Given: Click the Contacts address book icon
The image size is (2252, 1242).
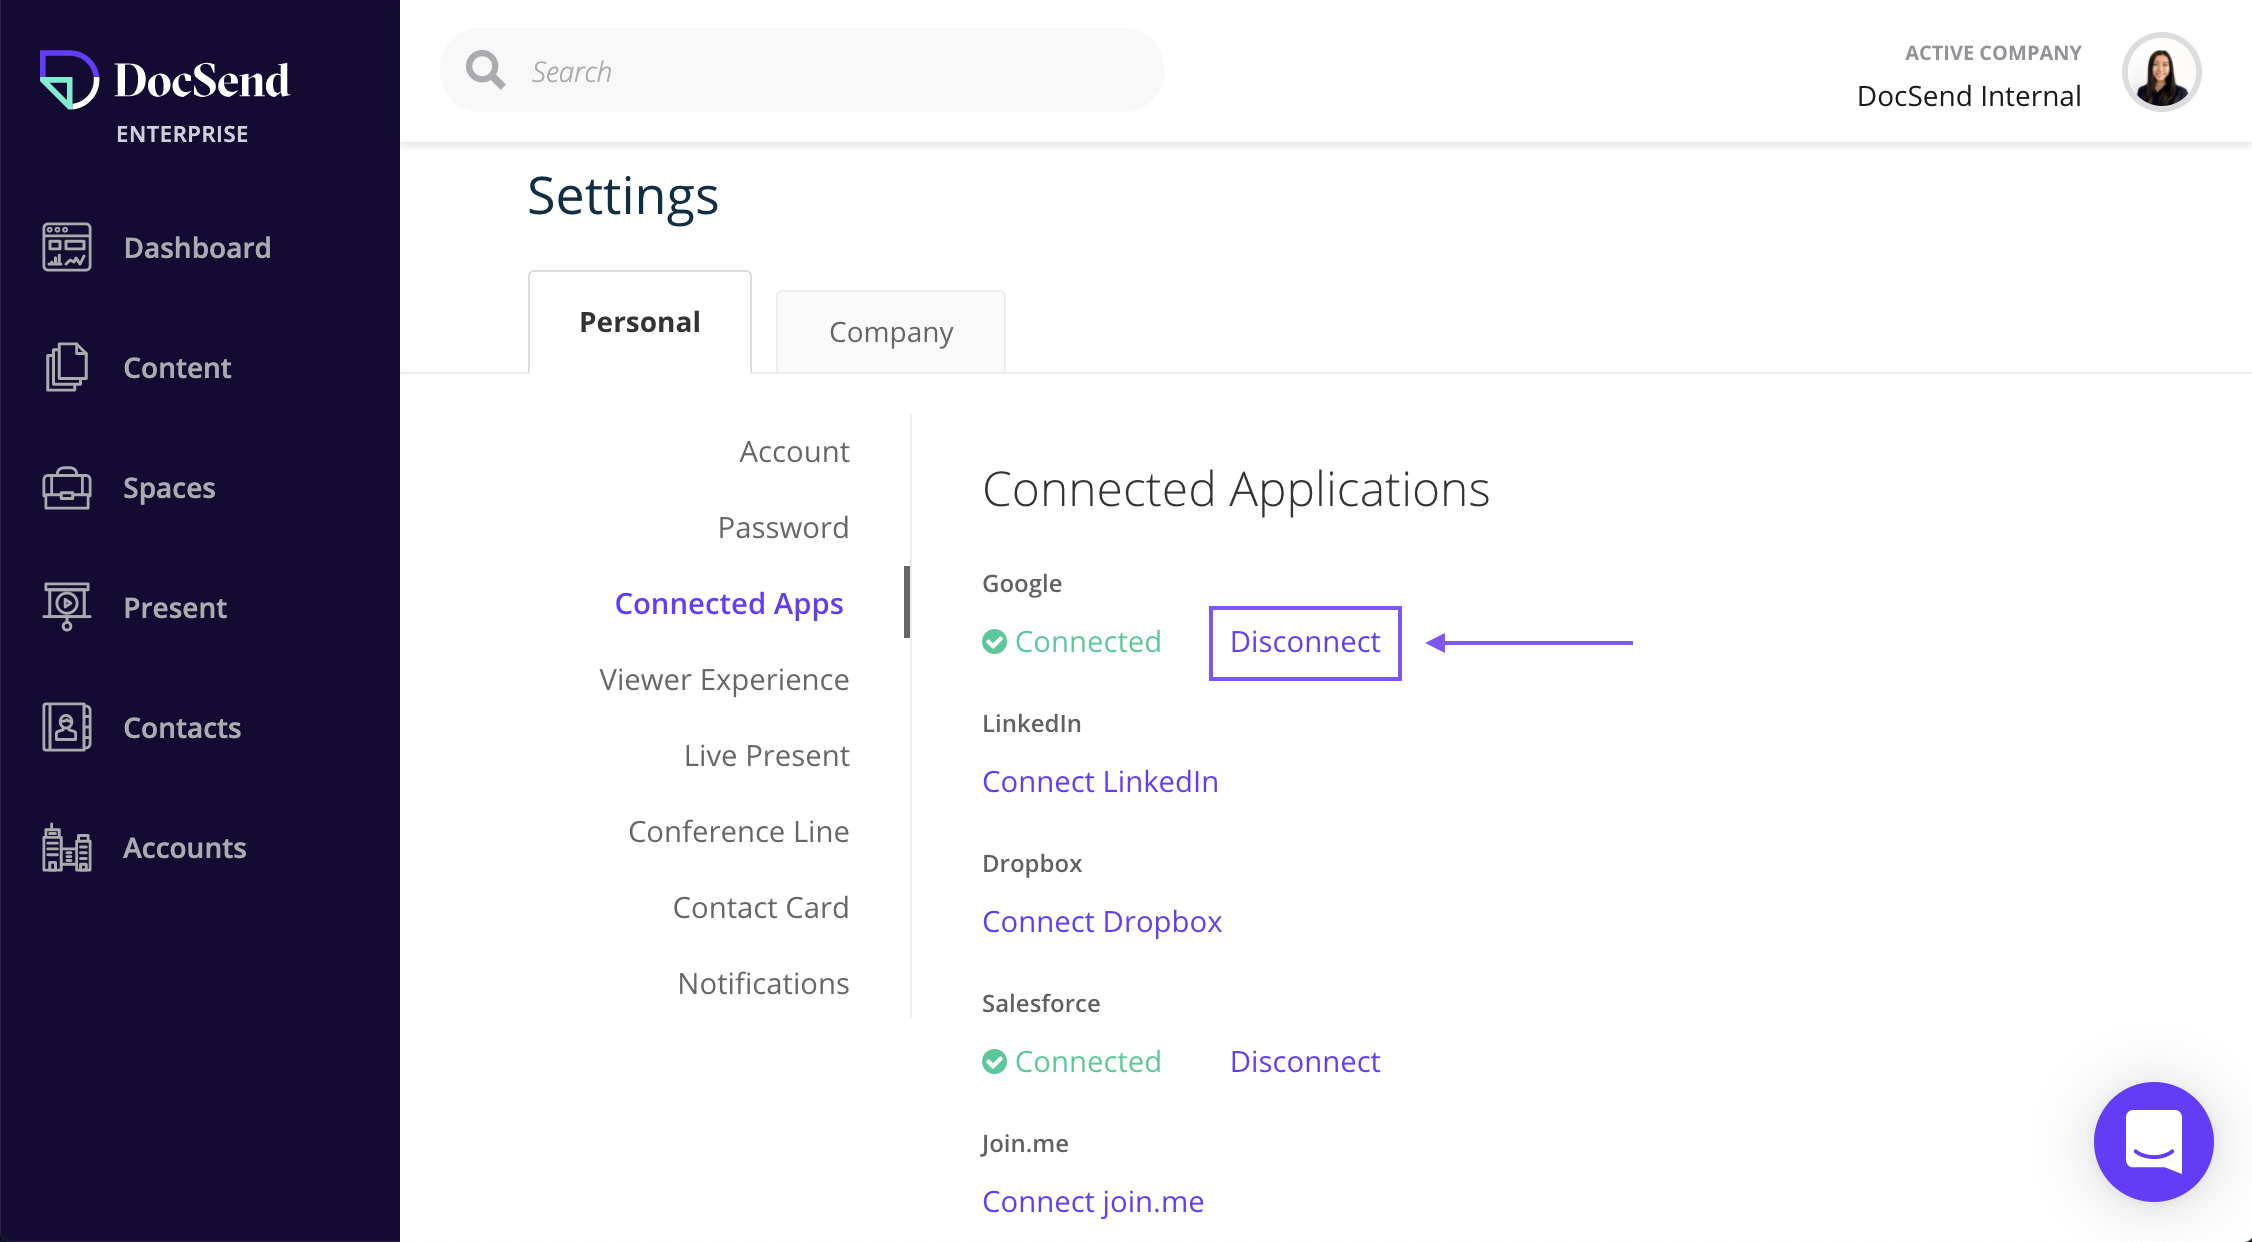Looking at the screenshot, I should click(67, 727).
